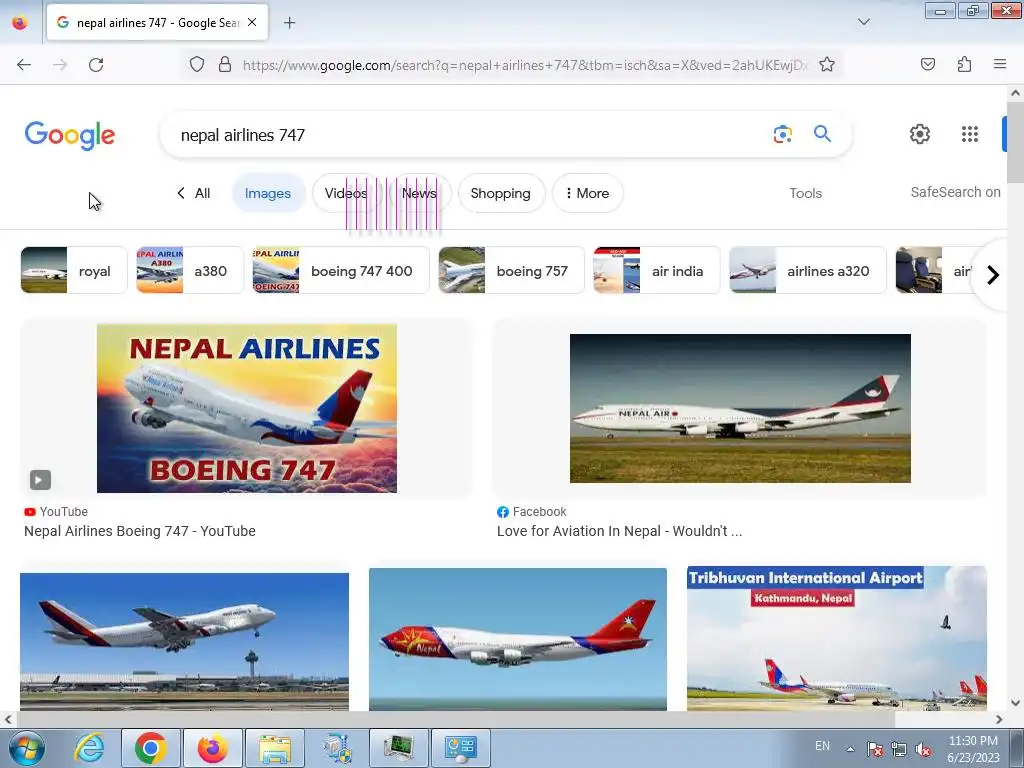Open Google quick settings gear
The image size is (1024, 768).
pos(920,134)
